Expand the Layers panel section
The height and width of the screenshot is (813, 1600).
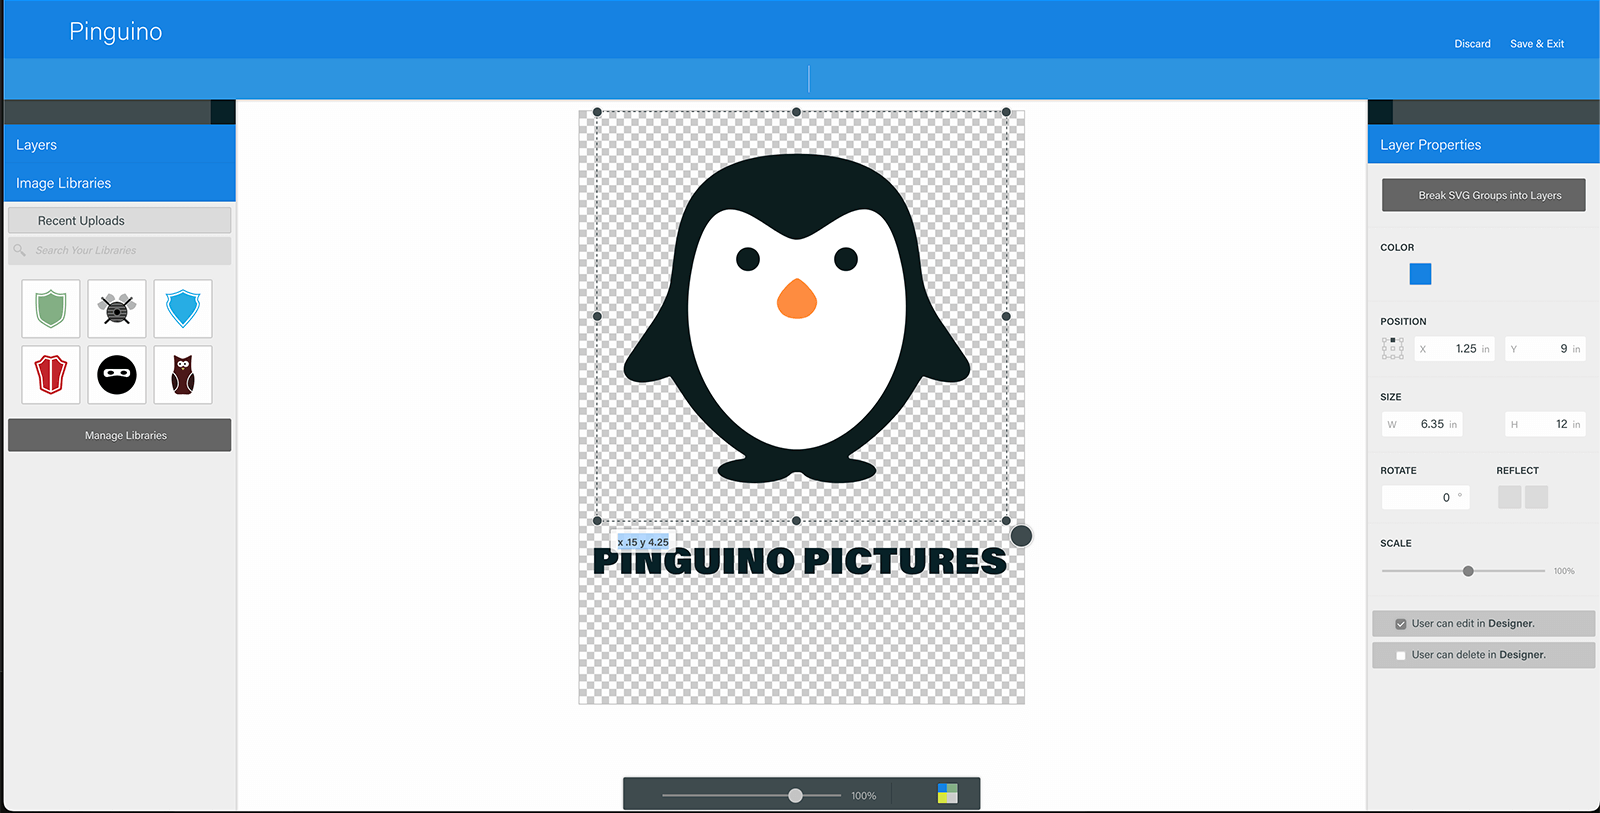[x=119, y=145]
